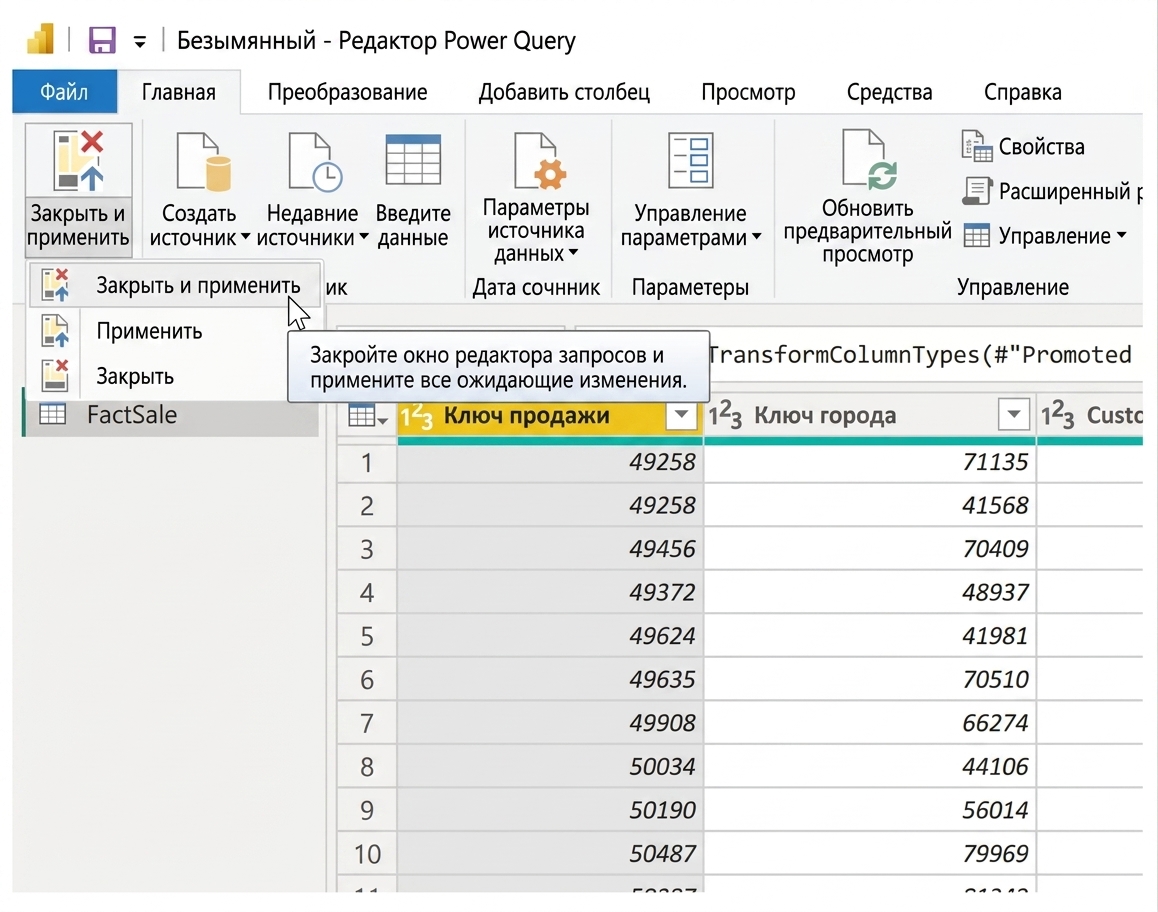Click the Свойства icon in ribbon
This screenshot has width=1158, height=912.
(x=976, y=145)
